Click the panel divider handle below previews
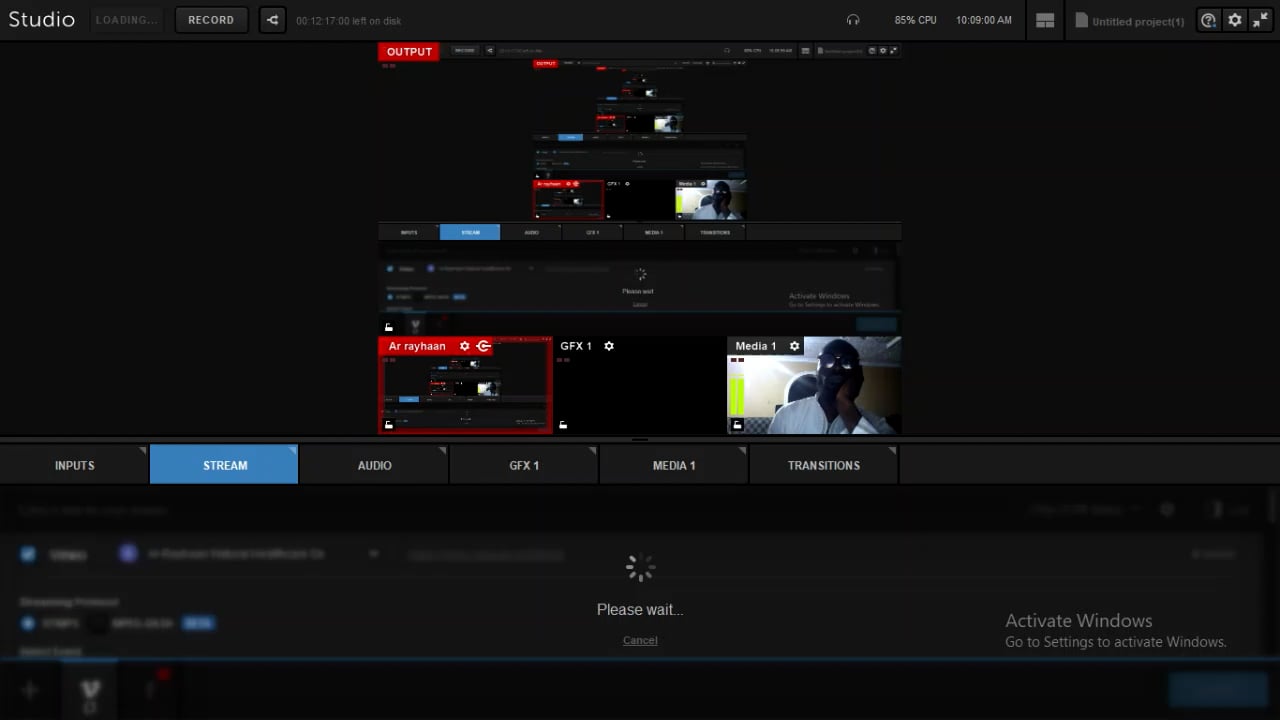 [x=640, y=439]
